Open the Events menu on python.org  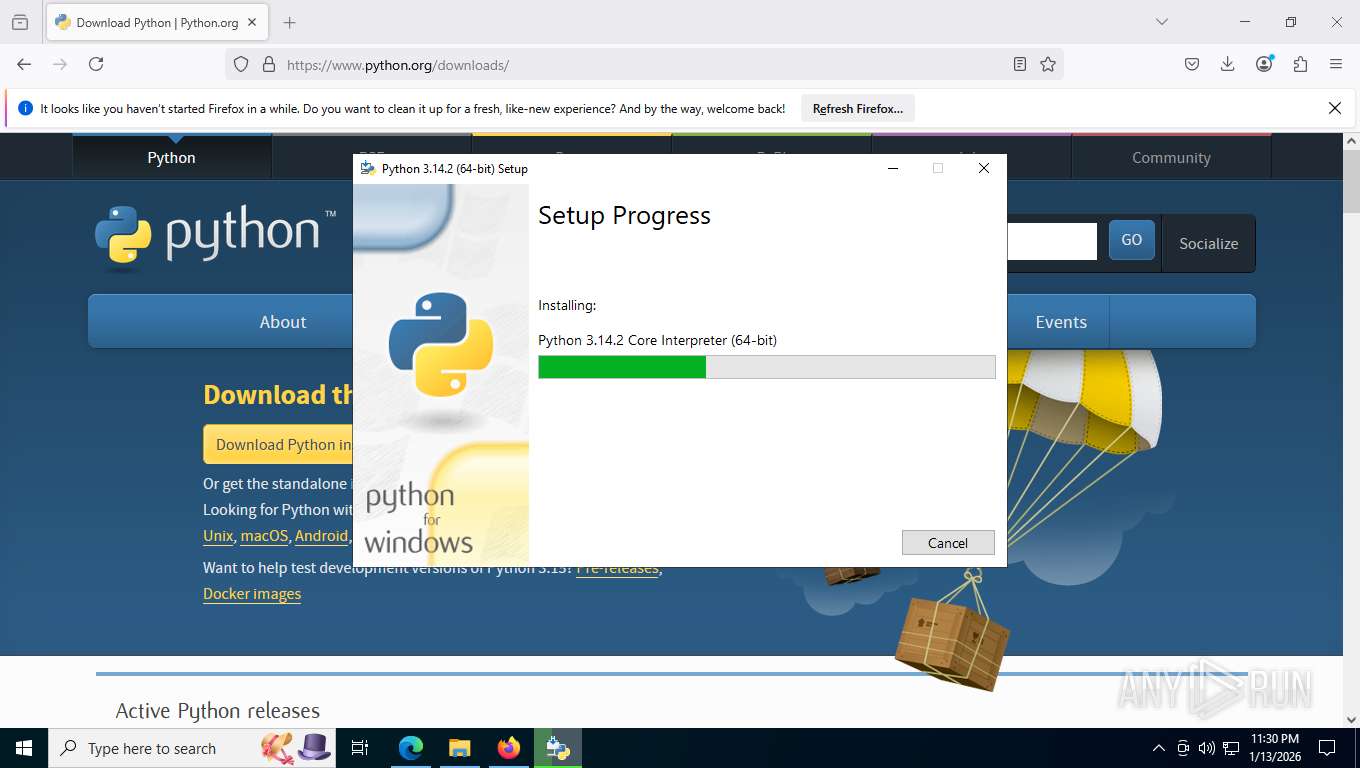tap(1061, 322)
